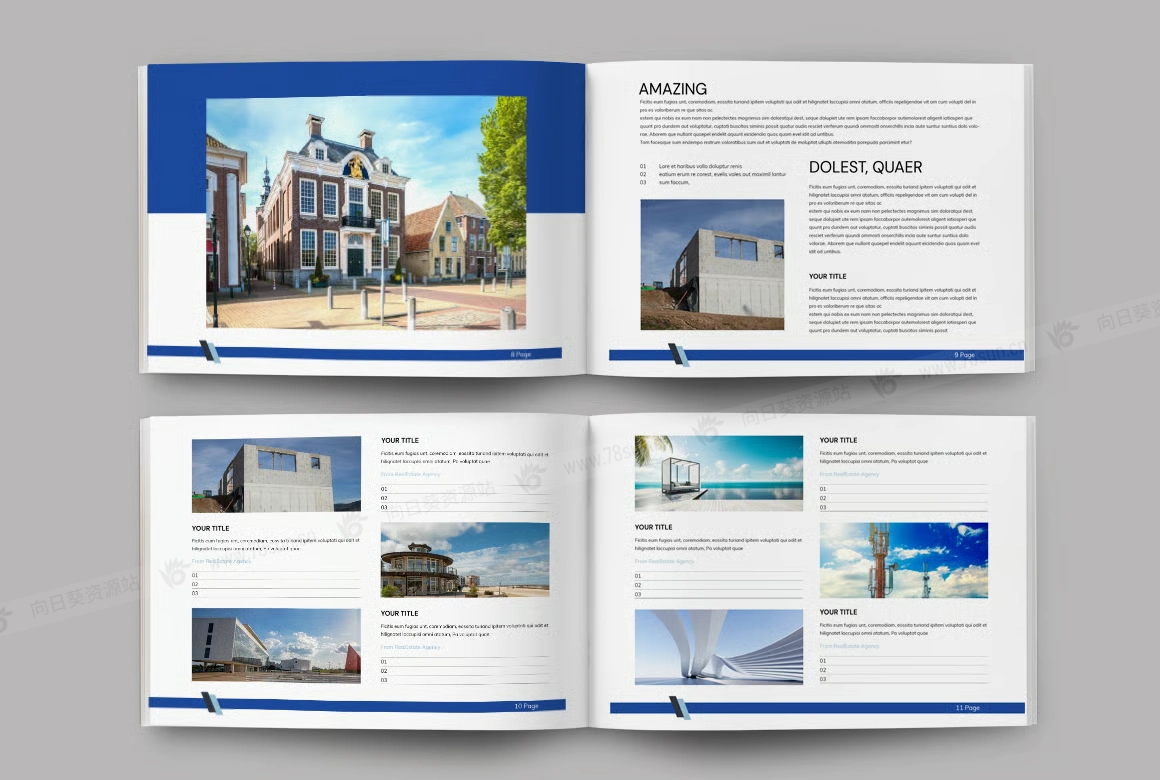
Task: Select the historic brick building photo on page 8
Action: click(x=366, y=212)
